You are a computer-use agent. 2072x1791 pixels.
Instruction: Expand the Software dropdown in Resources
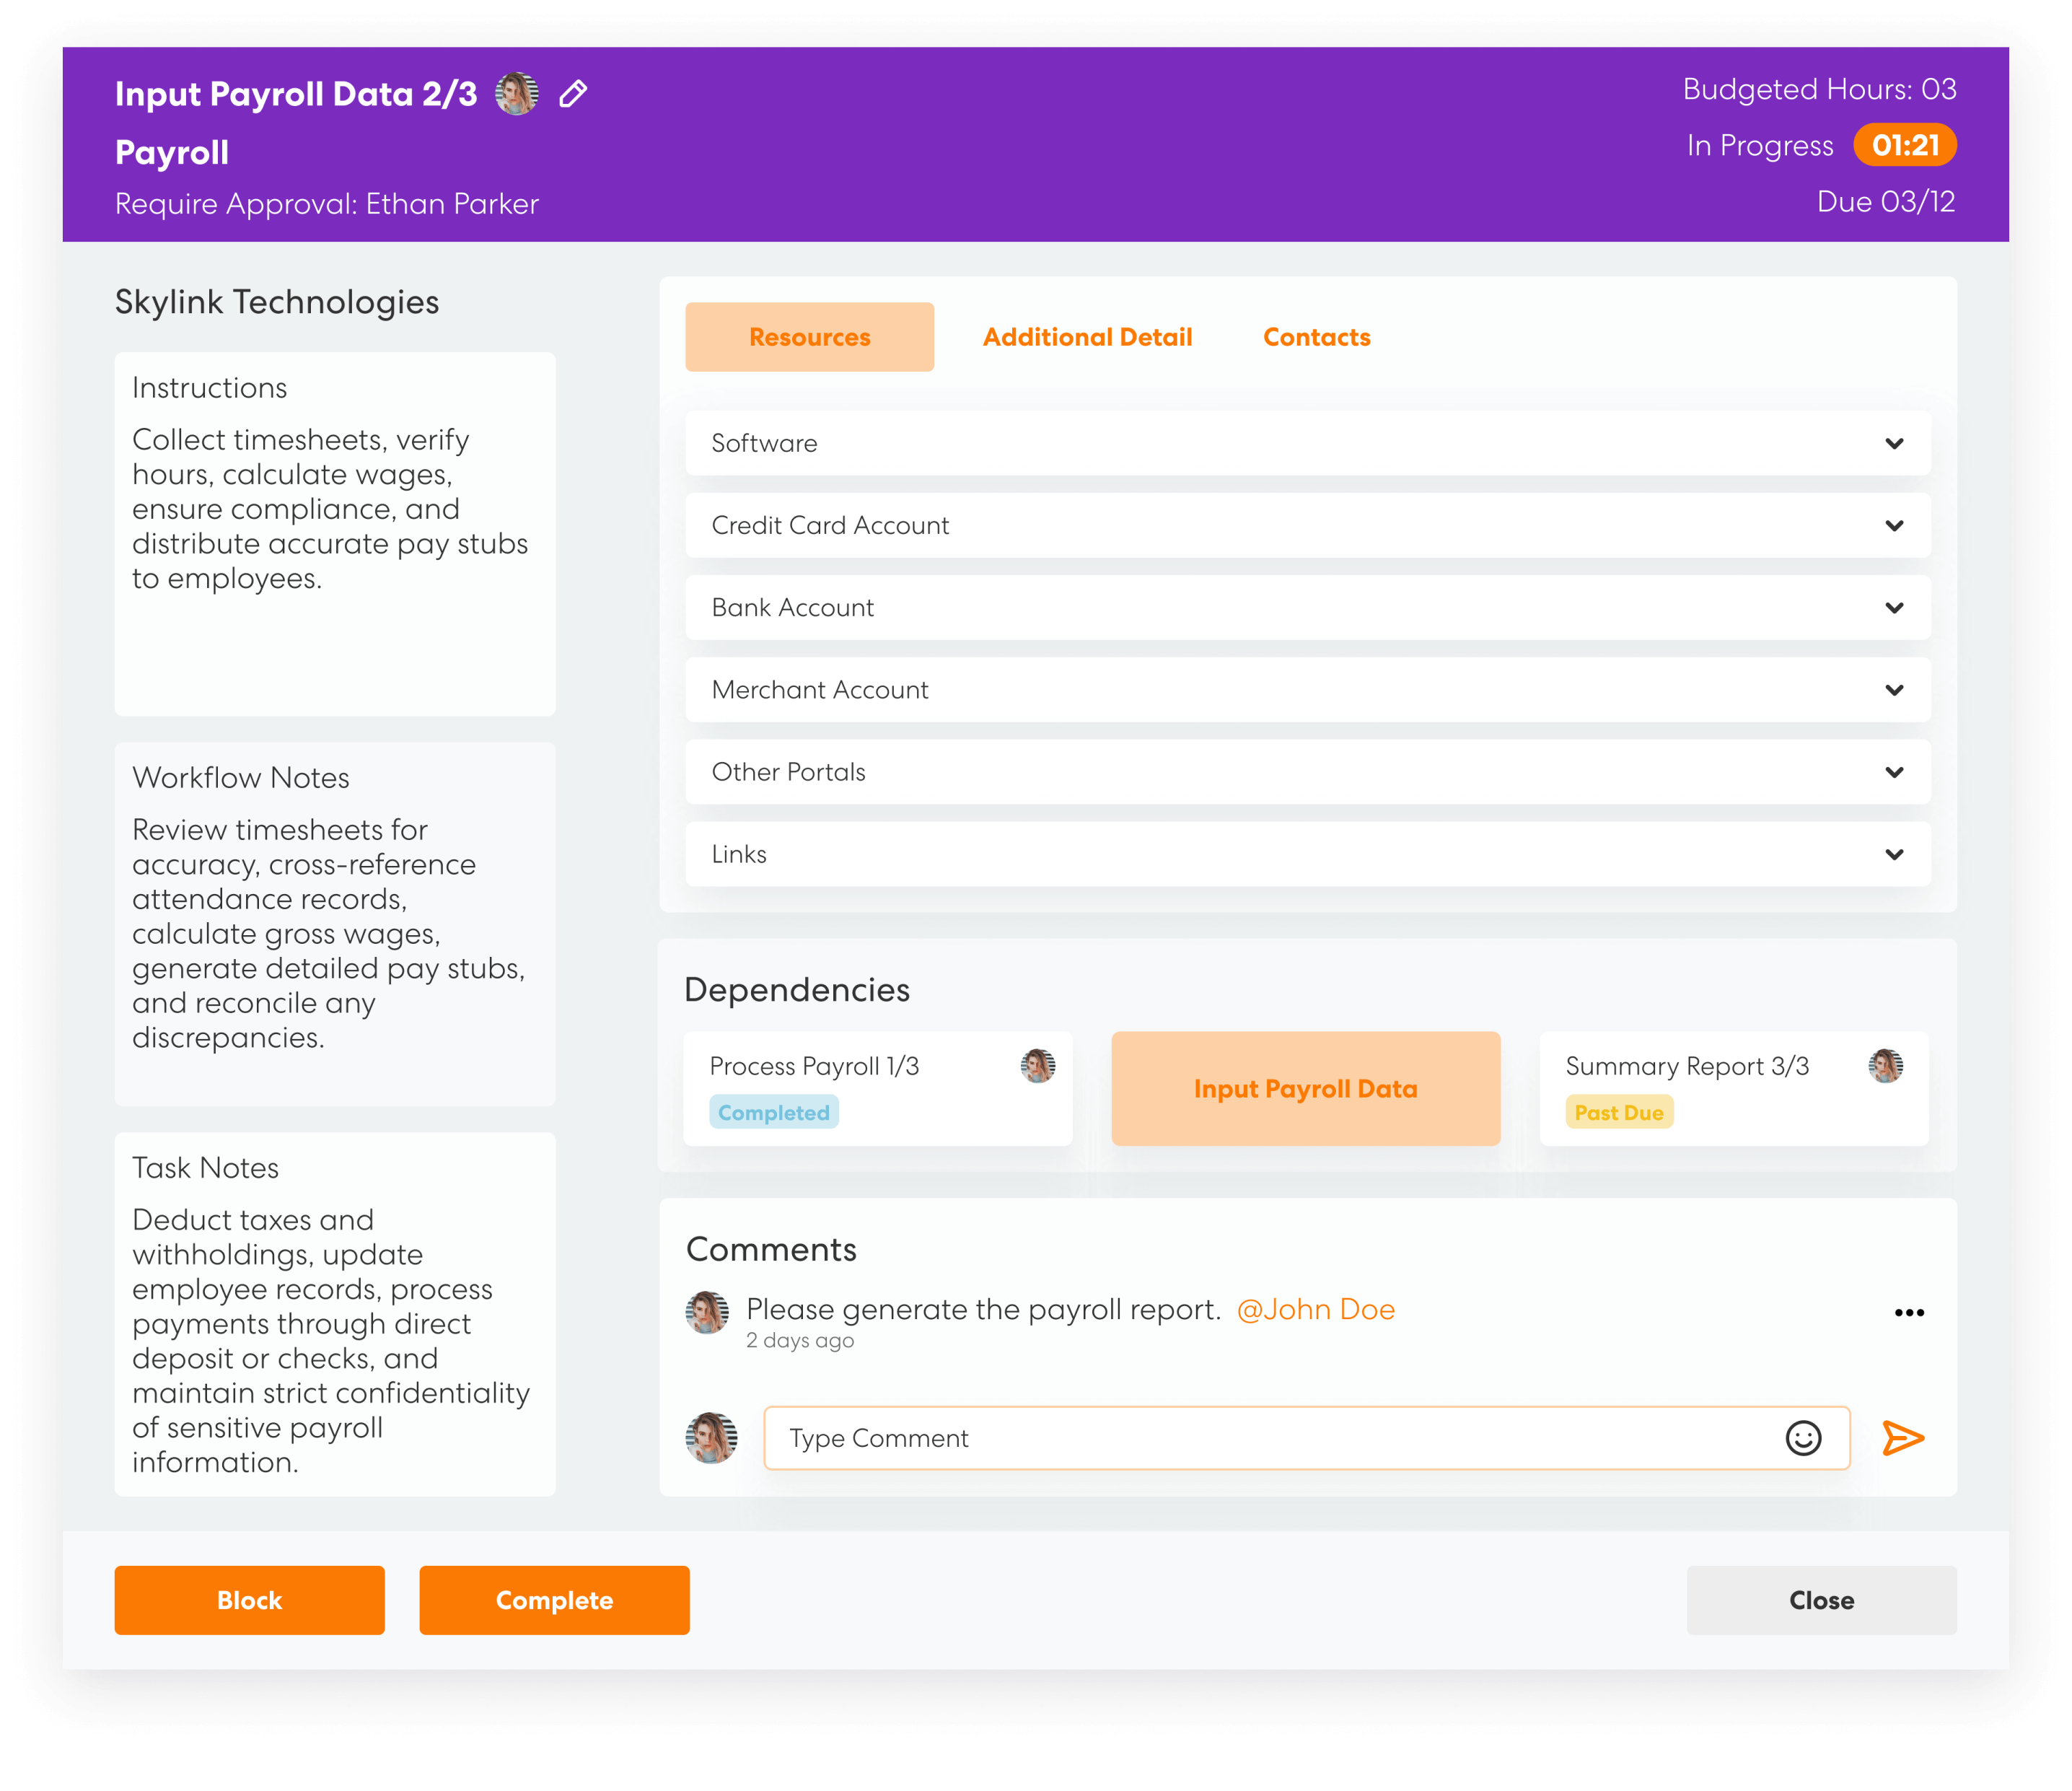(1894, 442)
